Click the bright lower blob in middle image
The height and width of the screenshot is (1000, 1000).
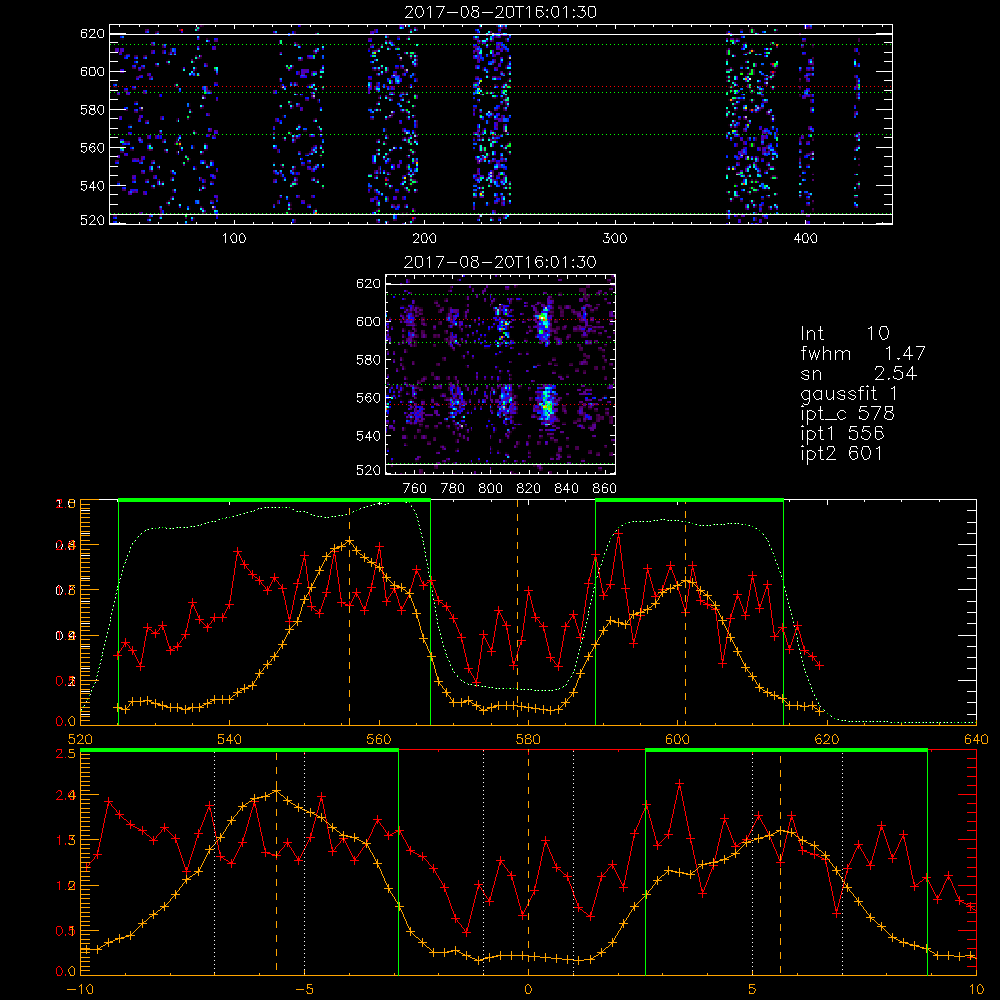[x=546, y=403]
